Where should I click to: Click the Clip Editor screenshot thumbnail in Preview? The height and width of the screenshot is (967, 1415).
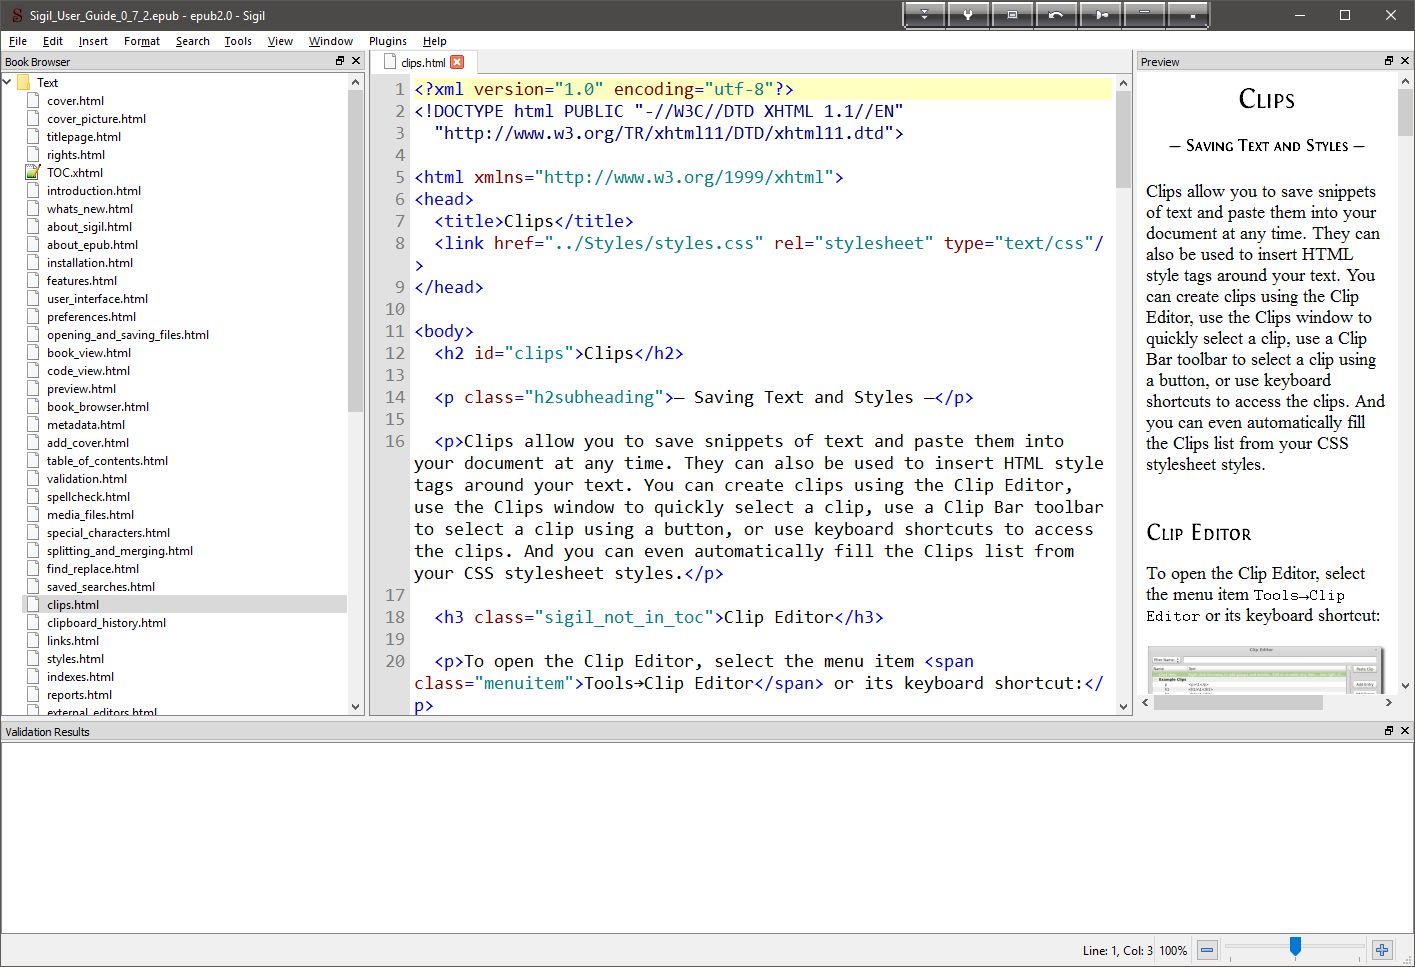click(x=1265, y=670)
